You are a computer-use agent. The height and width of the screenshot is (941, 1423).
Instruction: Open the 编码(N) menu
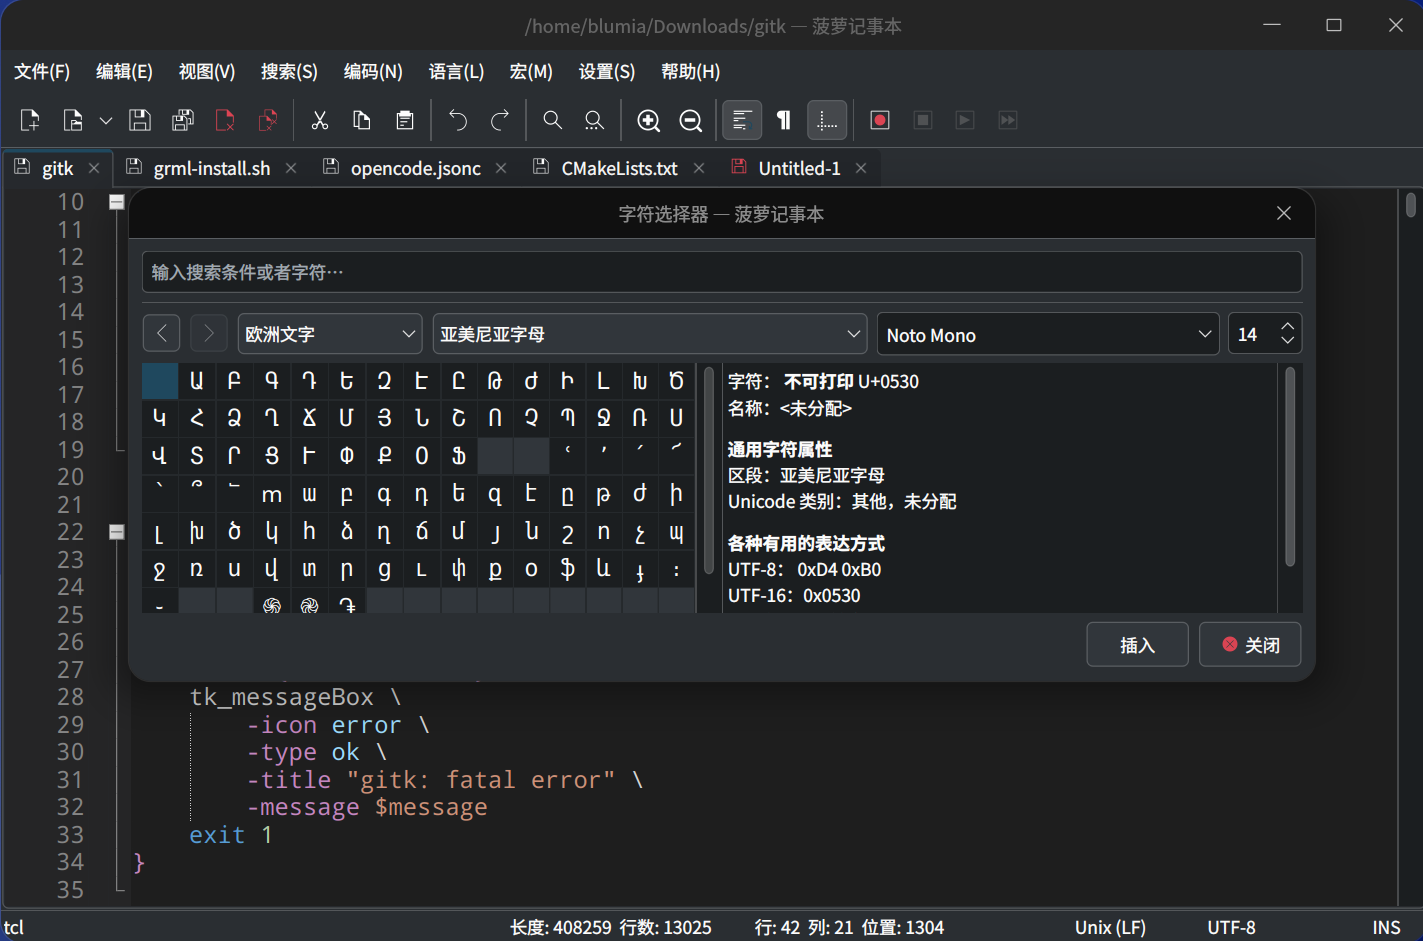373,72
